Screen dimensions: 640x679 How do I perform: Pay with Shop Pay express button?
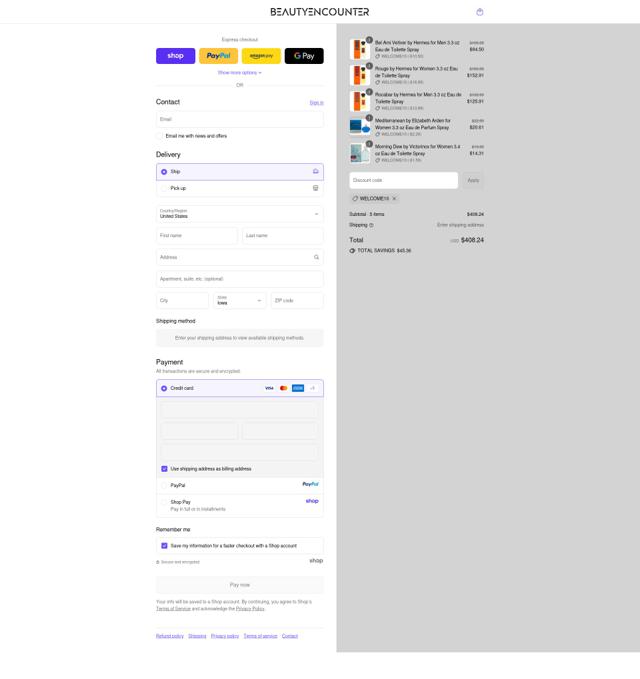(175, 56)
